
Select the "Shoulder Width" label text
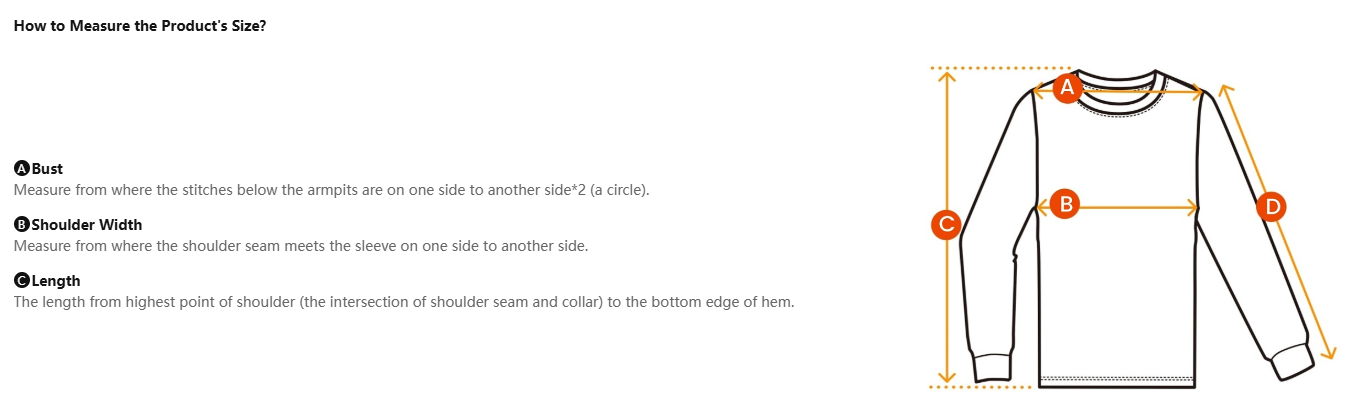tap(86, 225)
